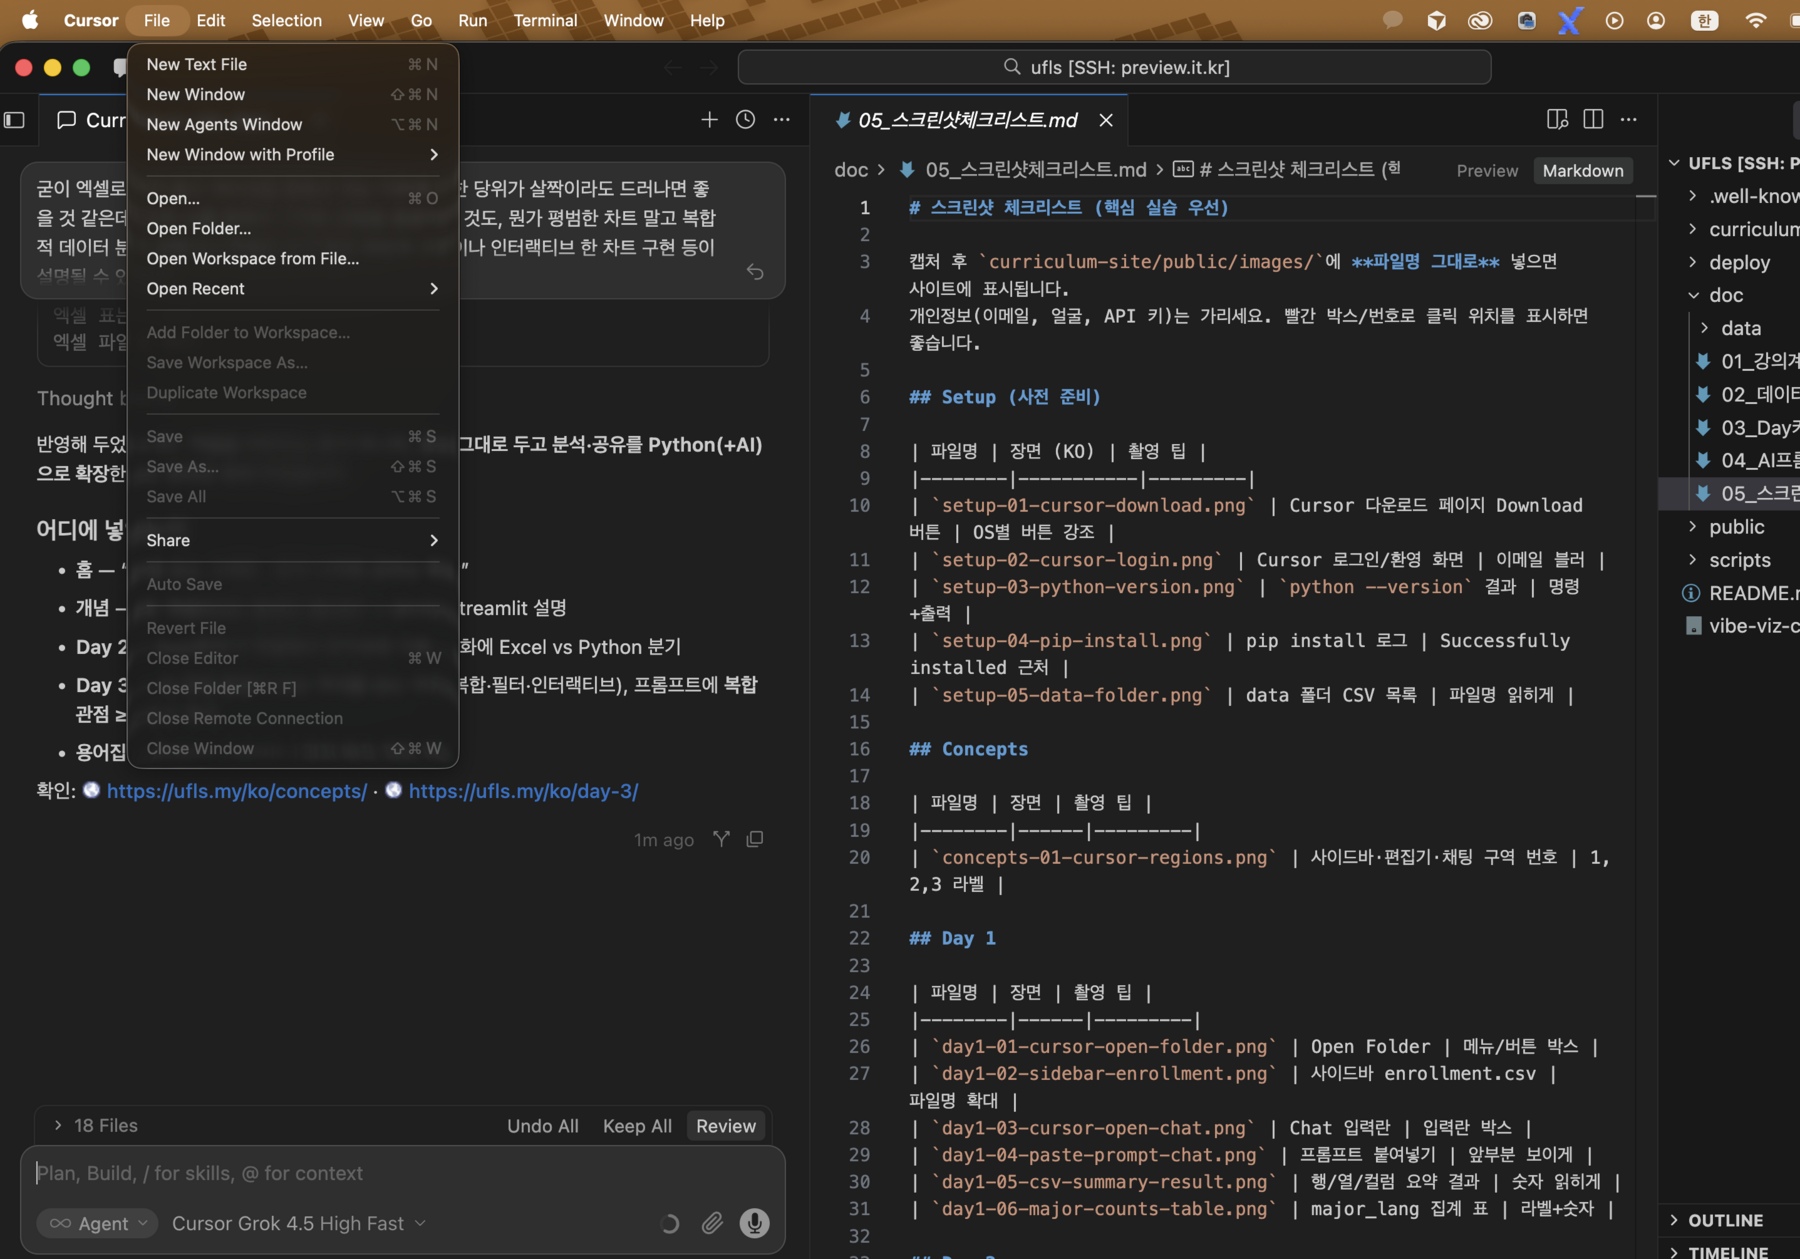The width and height of the screenshot is (1800, 1259).
Task: Expand the 18 Files list
Action: point(96,1125)
